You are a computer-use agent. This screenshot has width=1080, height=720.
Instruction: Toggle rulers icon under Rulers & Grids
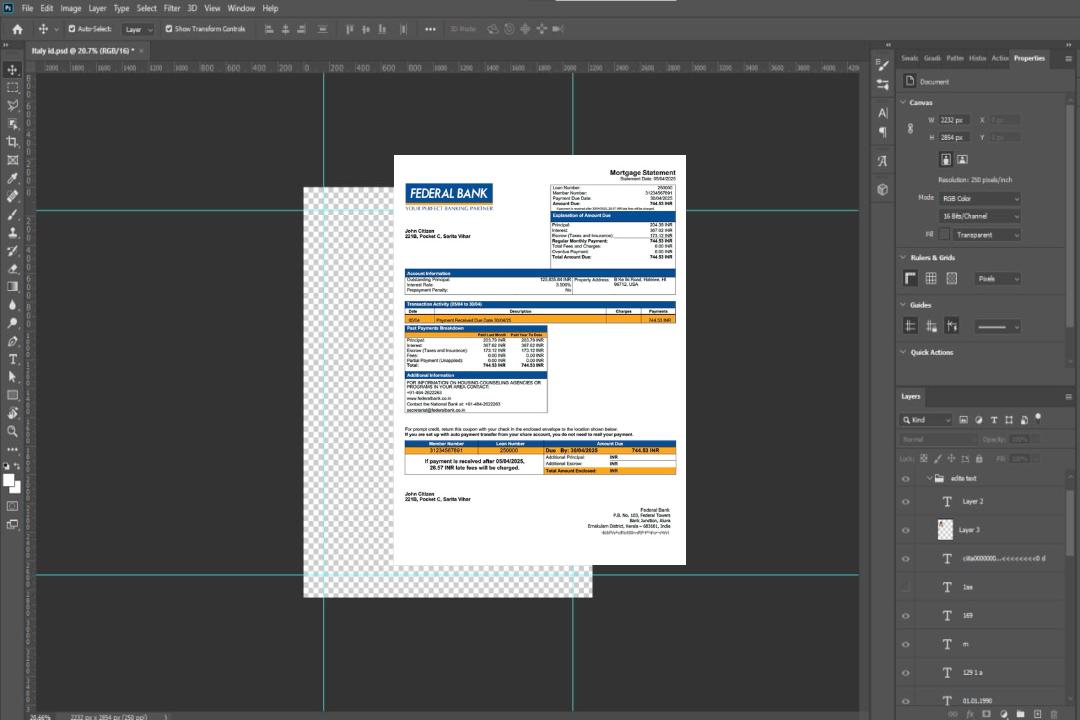(910, 278)
